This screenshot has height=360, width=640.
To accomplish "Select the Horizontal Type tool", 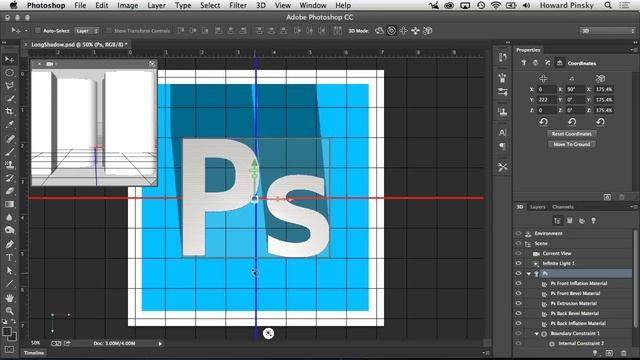I will click(9, 257).
